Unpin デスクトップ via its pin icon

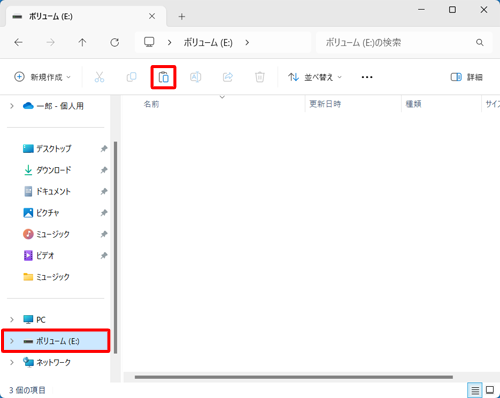click(104, 149)
